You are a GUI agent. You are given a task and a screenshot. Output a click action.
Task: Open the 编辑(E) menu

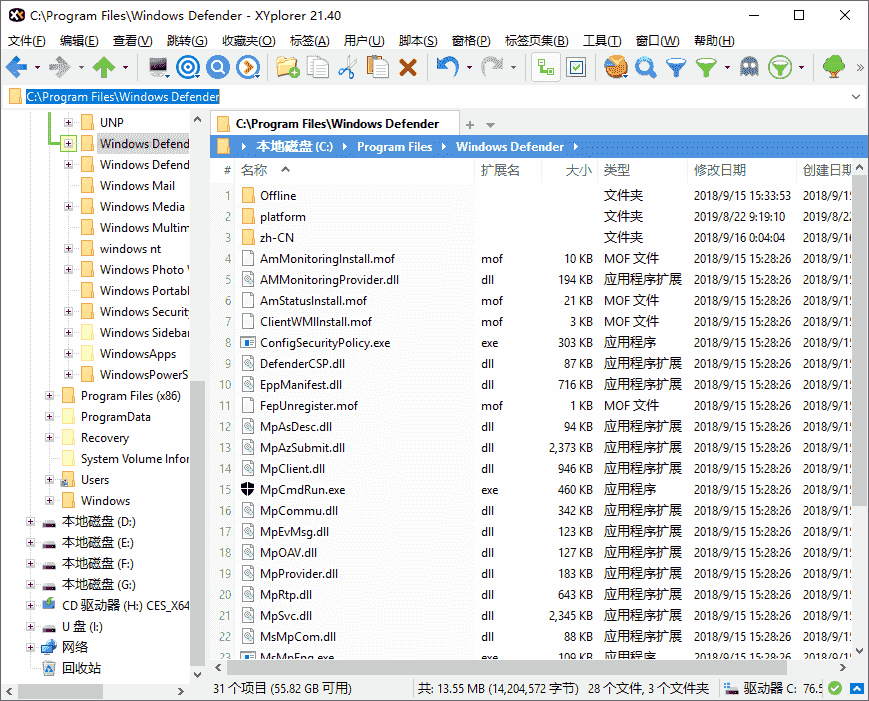click(x=79, y=40)
